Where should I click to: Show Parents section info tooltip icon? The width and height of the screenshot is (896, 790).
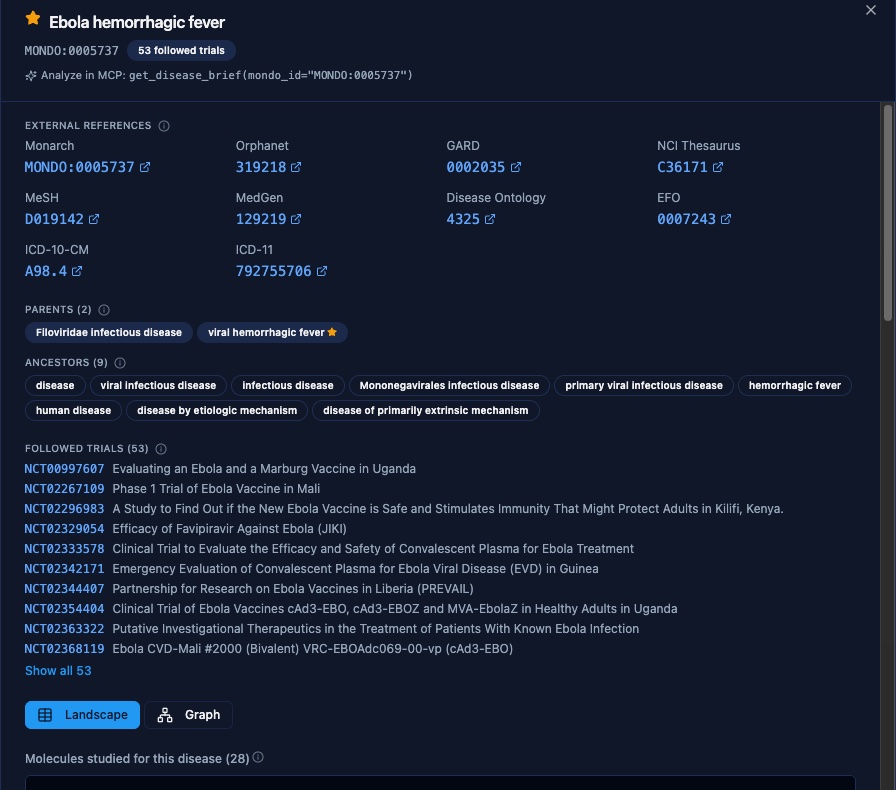(x=104, y=310)
